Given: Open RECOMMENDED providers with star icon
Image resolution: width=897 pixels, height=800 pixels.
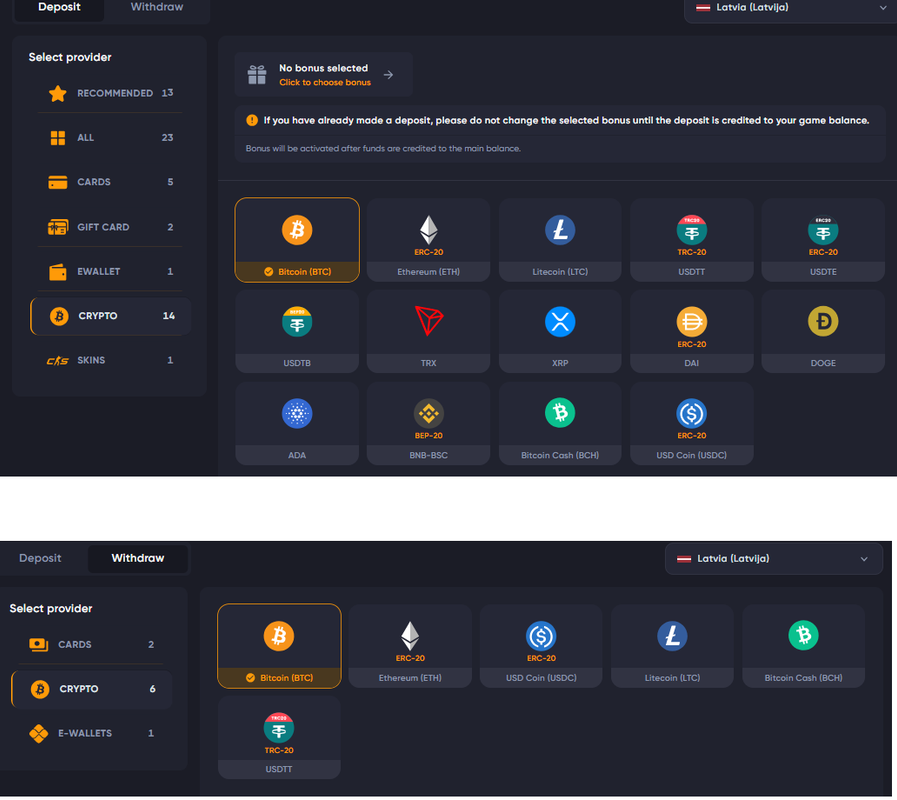Looking at the screenshot, I should 110,93.
